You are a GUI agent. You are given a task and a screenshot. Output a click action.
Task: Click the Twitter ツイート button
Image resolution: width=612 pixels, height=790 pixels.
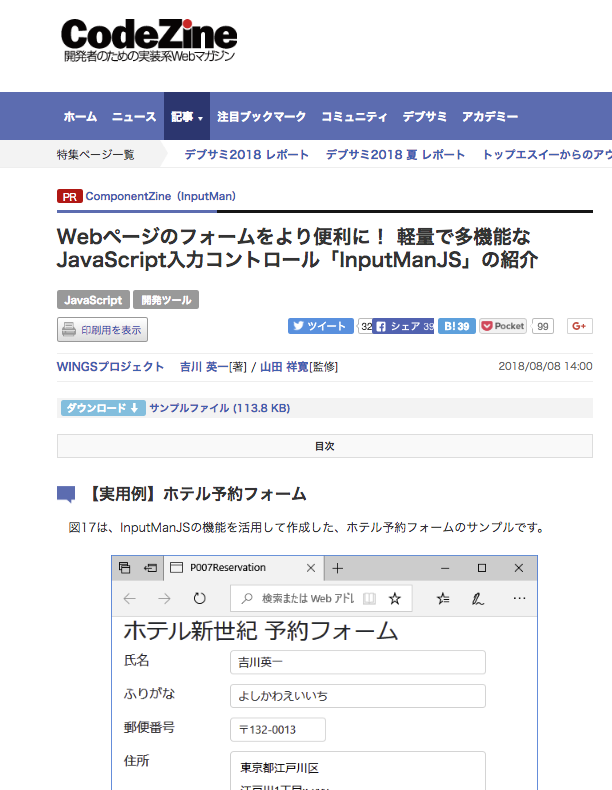pos(320,326)
